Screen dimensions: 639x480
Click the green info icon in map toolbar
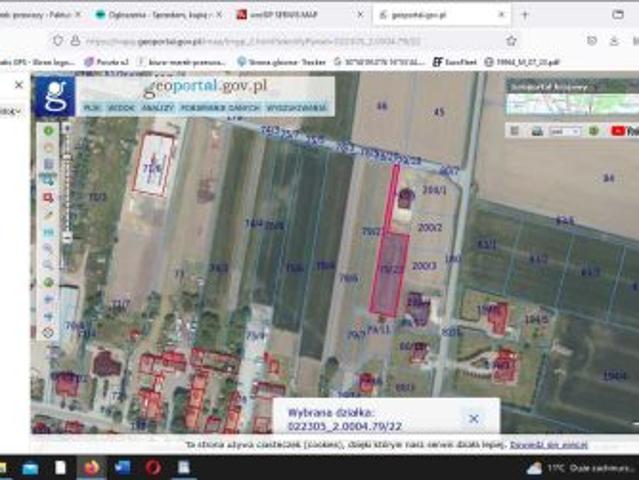point(48,131)
